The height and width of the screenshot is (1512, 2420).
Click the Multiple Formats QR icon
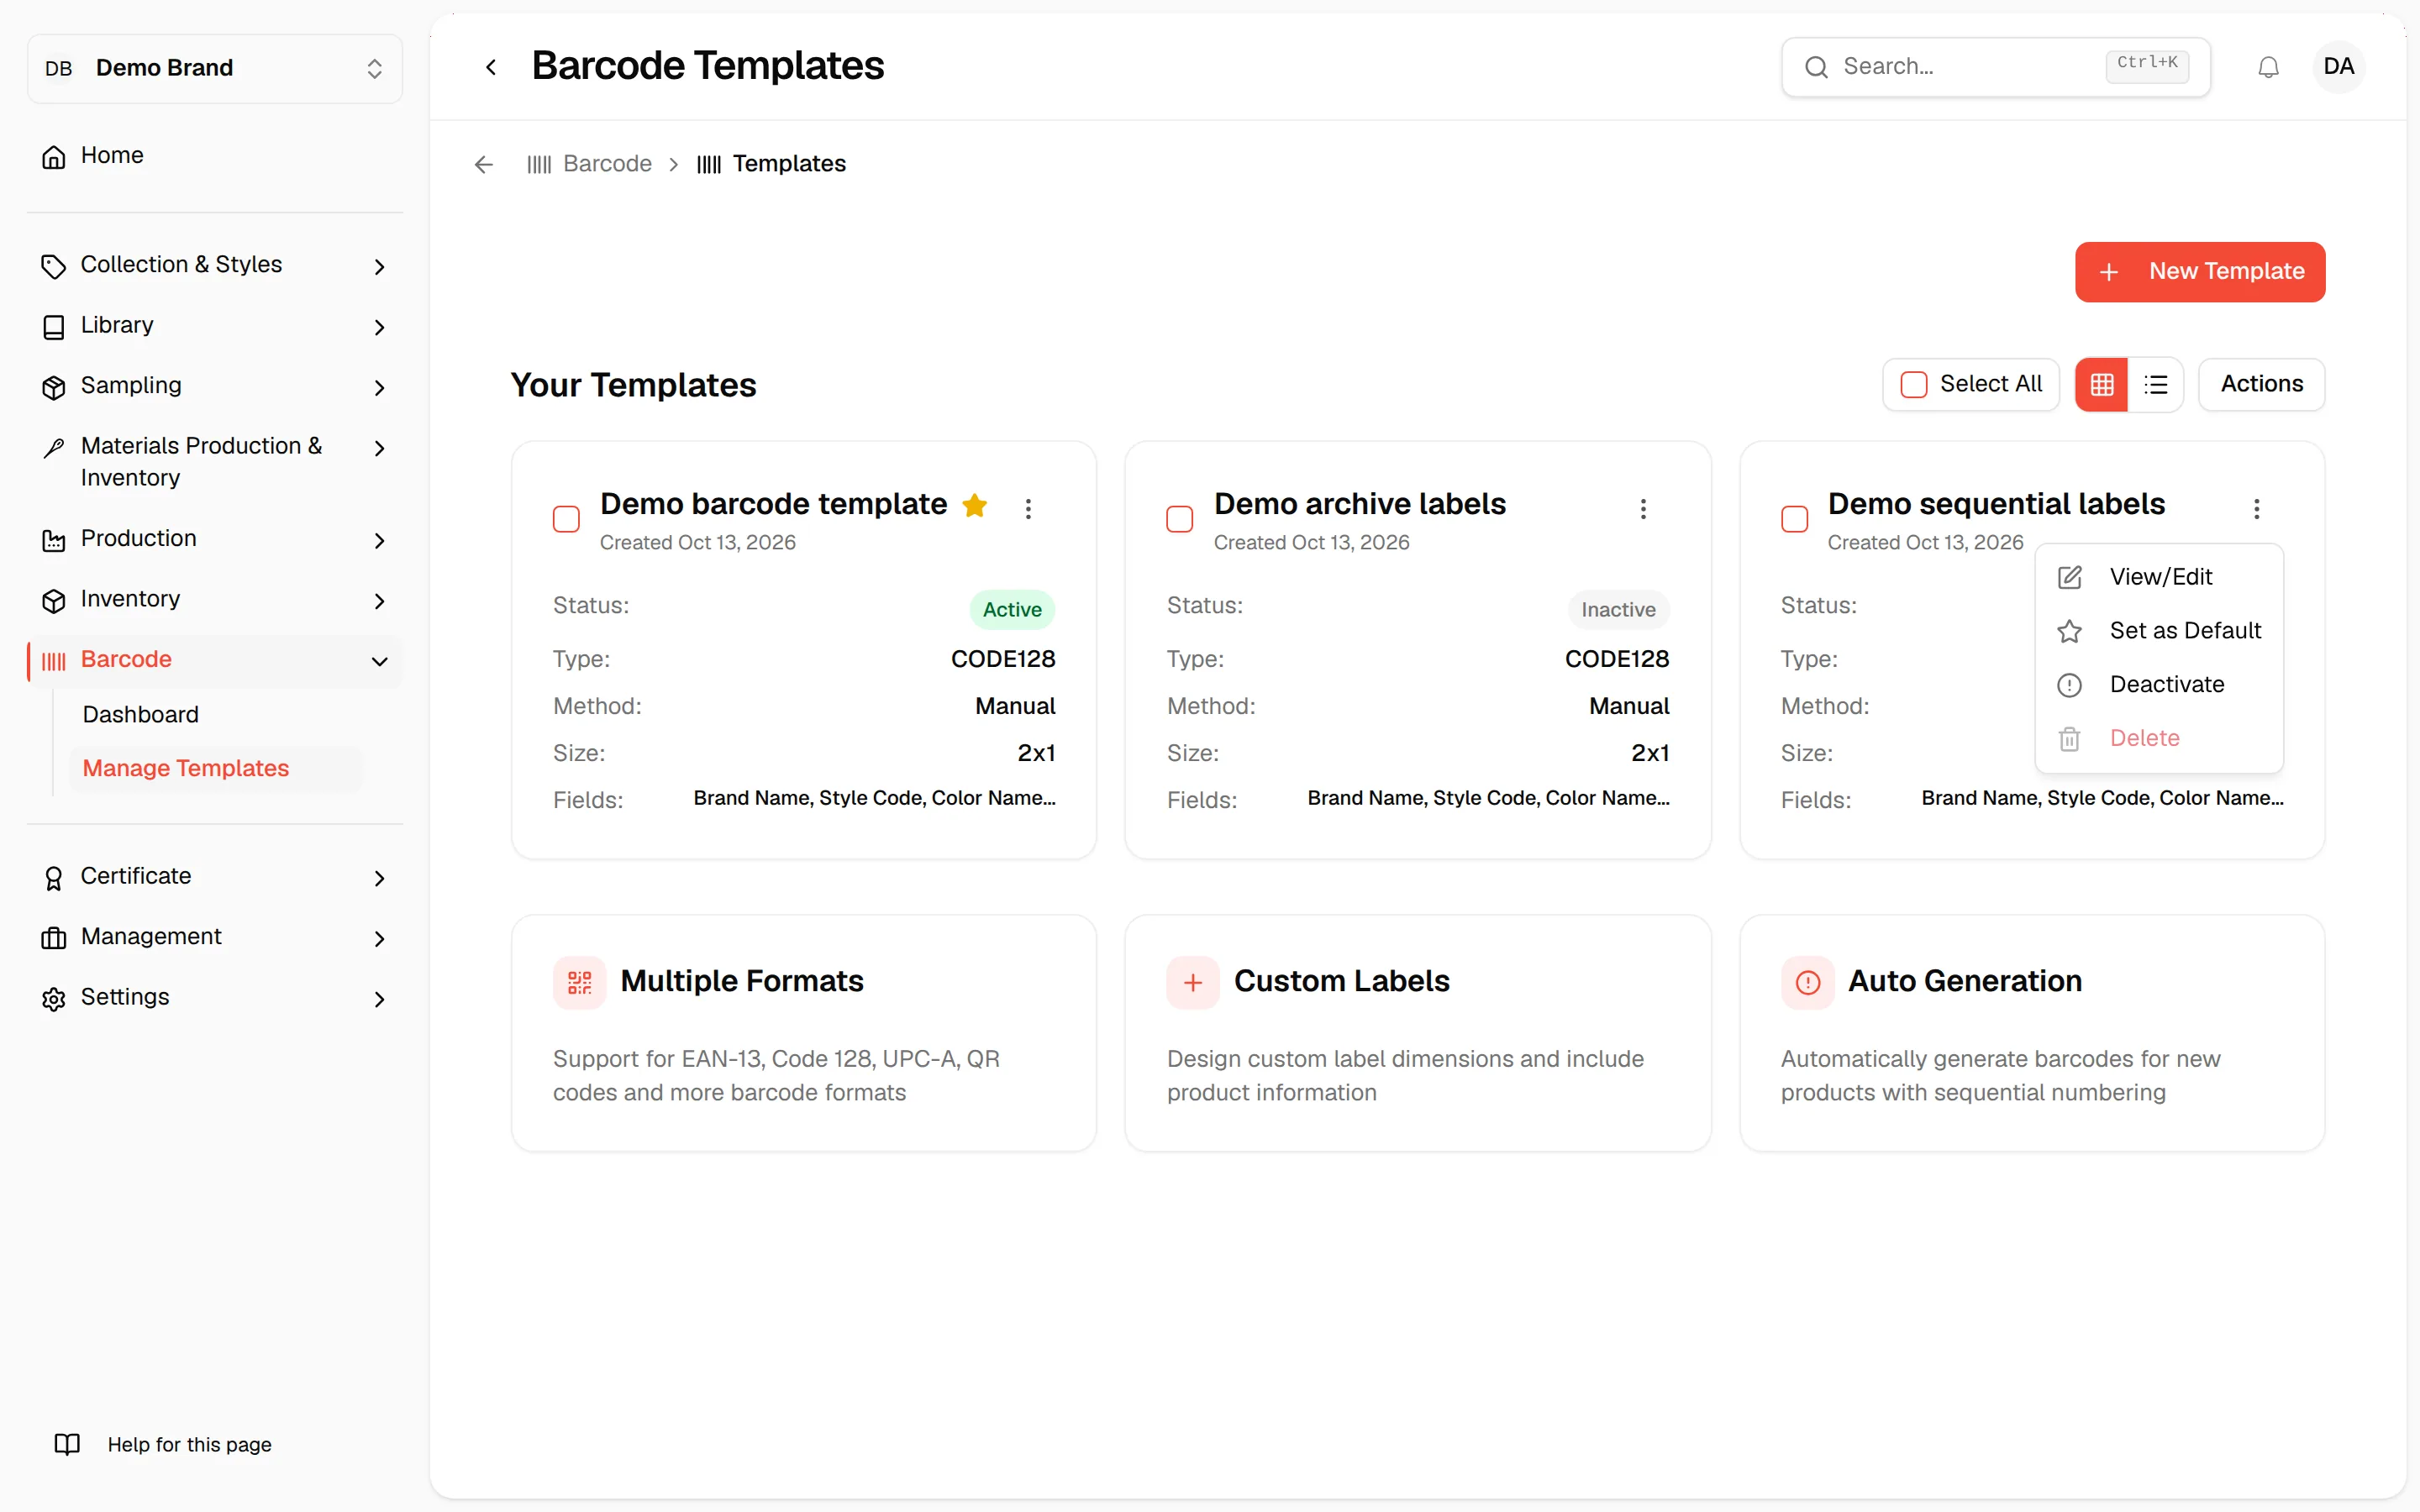[x=579, y=982]
